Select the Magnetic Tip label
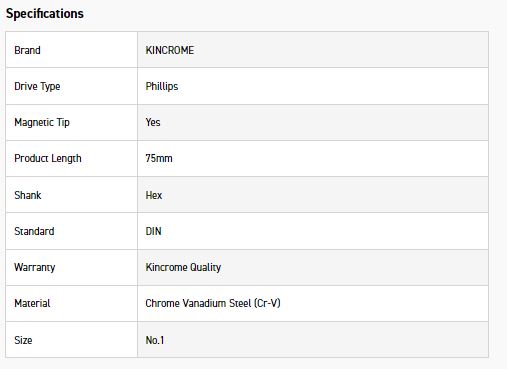This screenshot has width=507, height=369. (42, 122)
